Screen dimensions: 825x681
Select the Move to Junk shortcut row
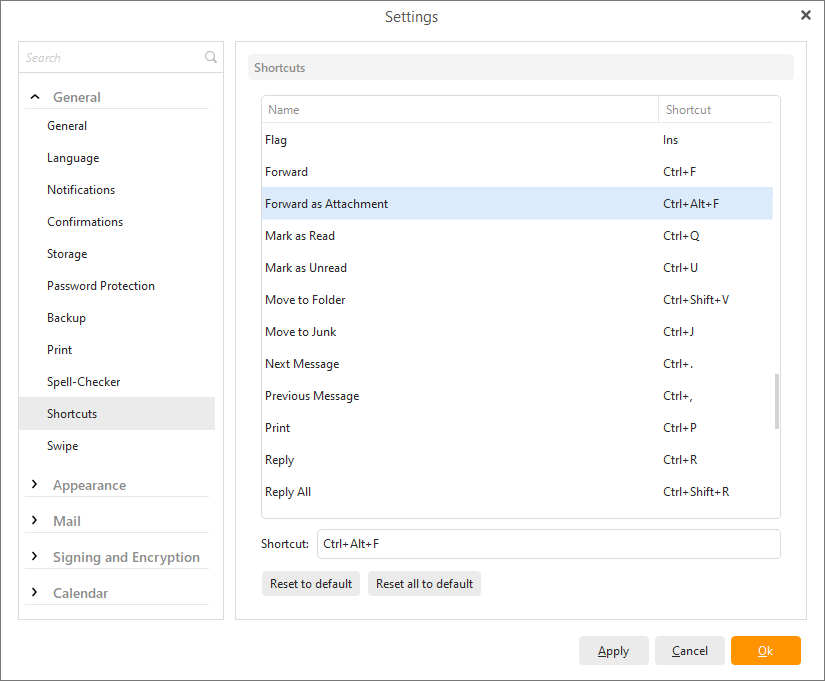(x=400, y=331)
